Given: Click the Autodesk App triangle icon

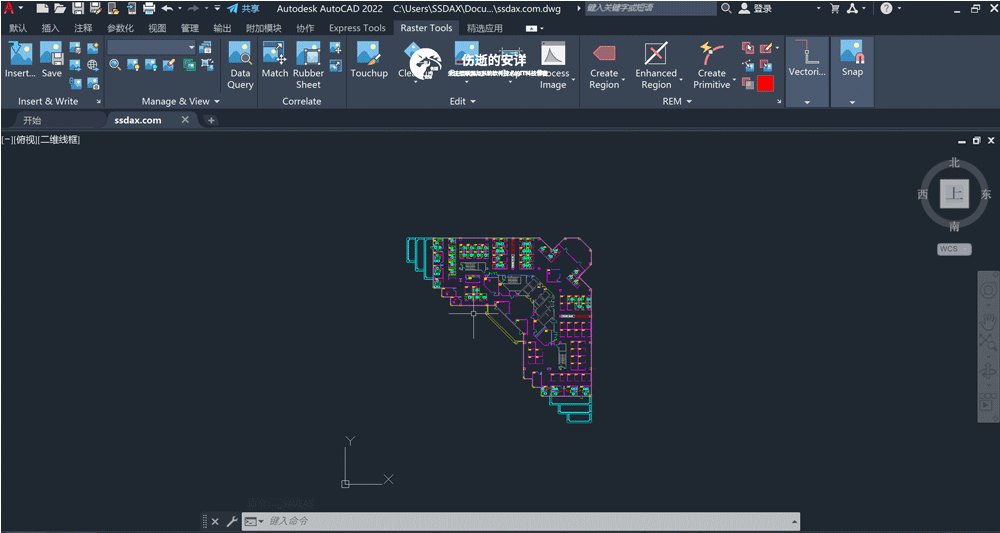Looking at the screenshot, I should point(853,9).
